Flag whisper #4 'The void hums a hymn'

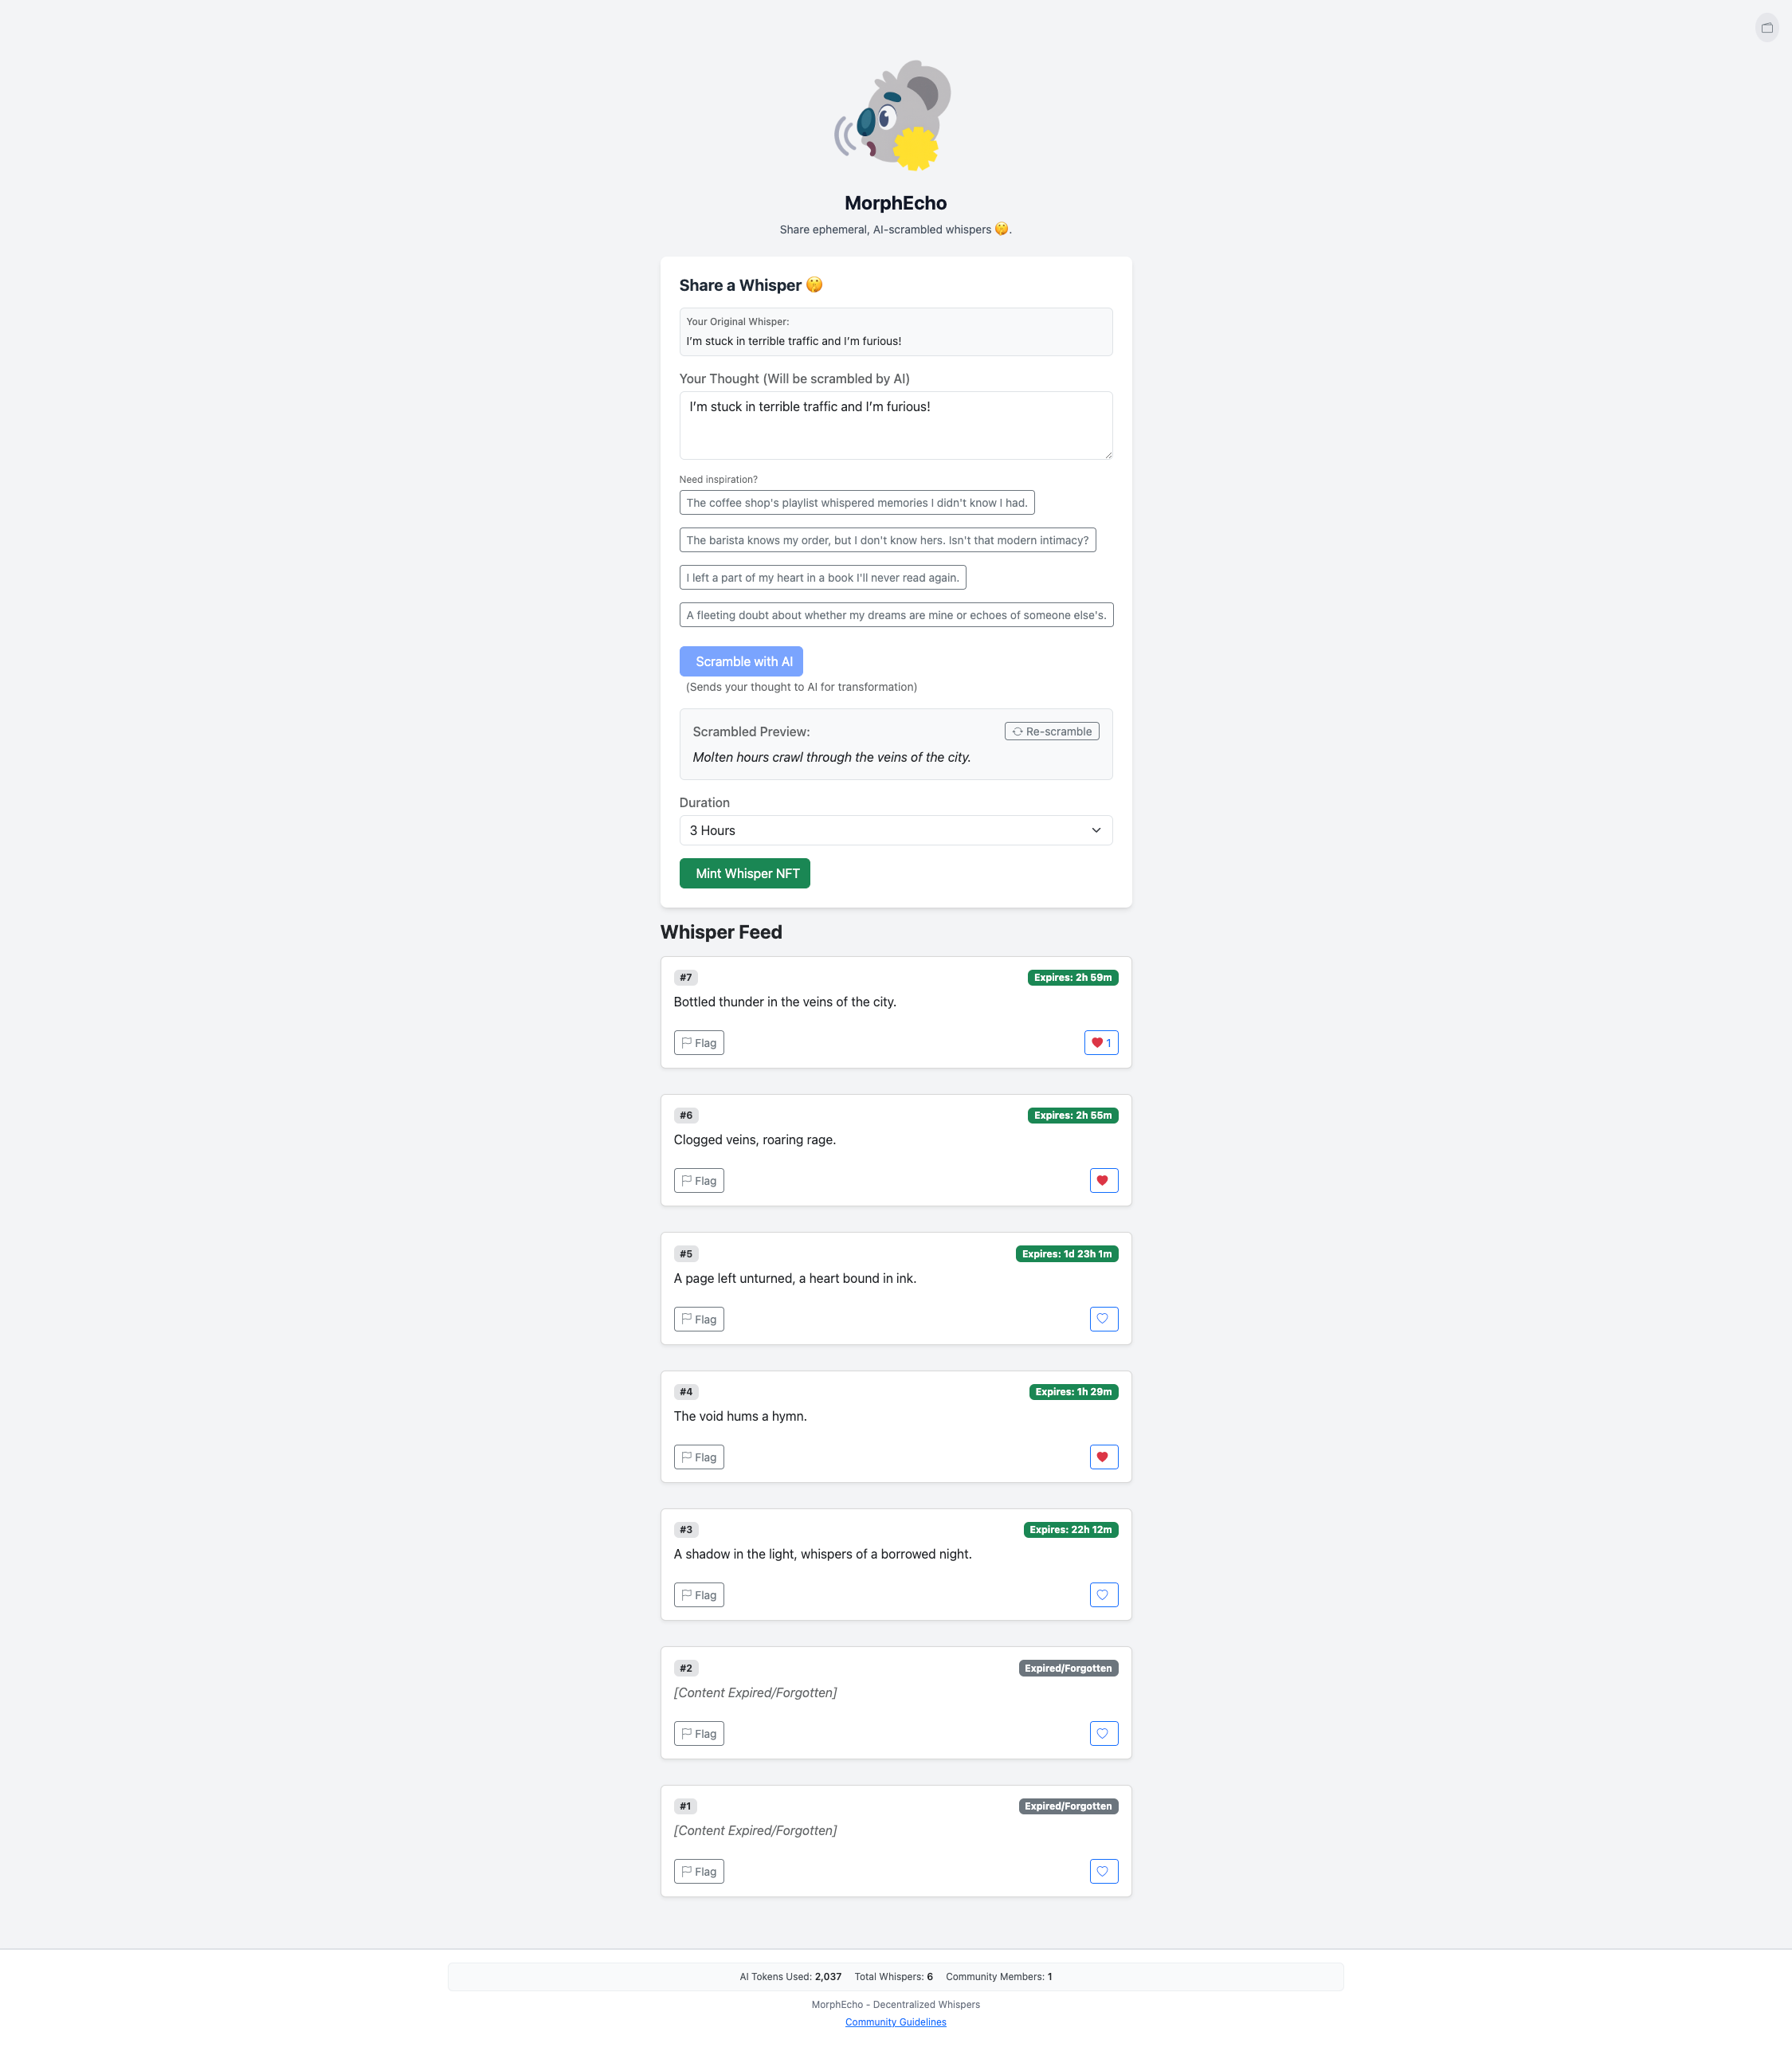[x=698, y=1457]
